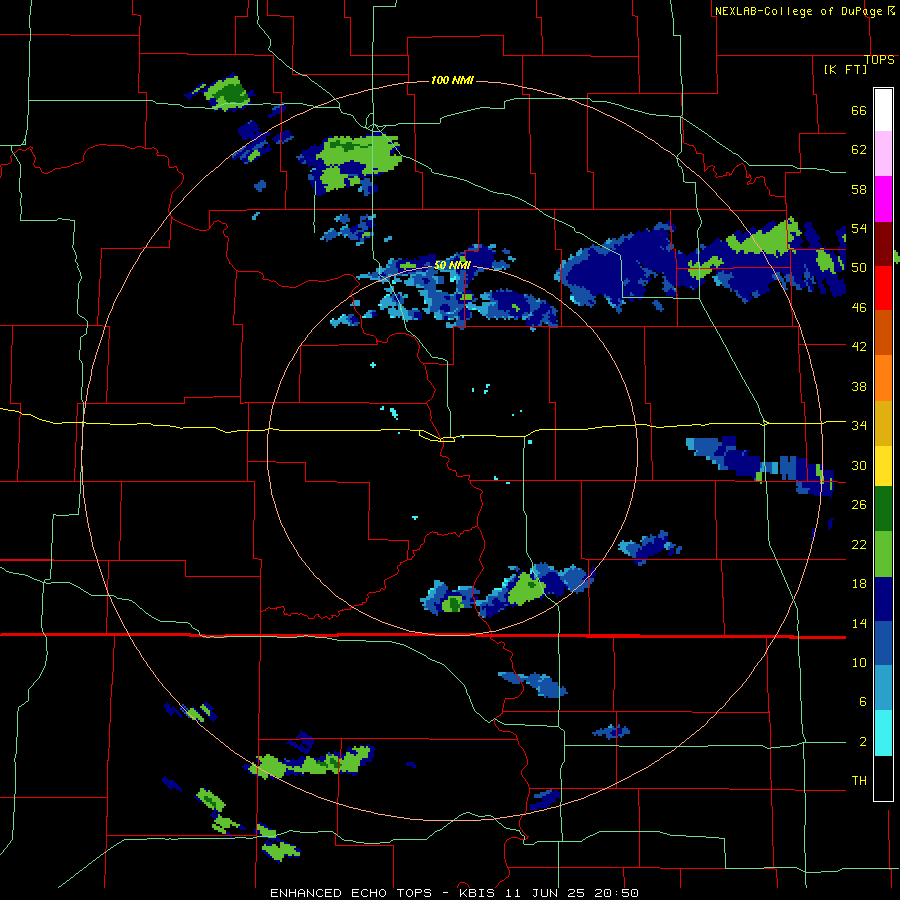Click the '50' legend value
The width and height of the screenshot is (900, 900).
coord(859,267)
